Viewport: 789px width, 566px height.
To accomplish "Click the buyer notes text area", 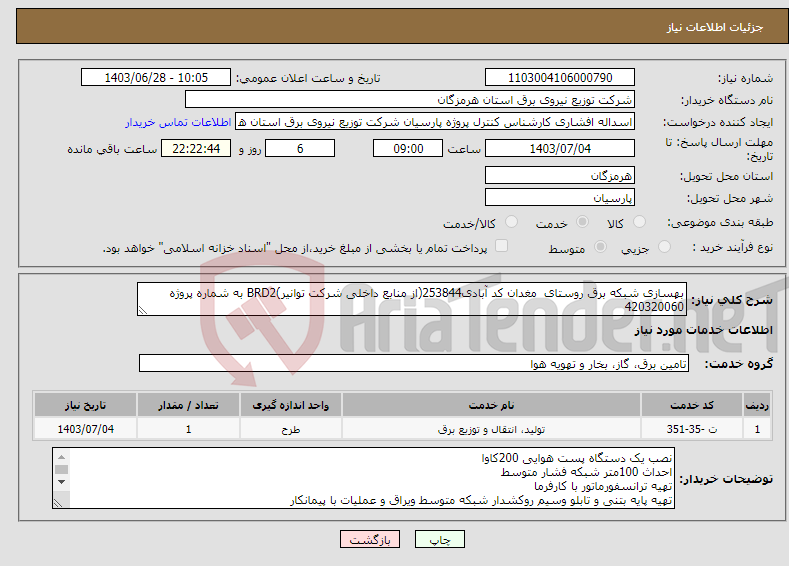I will [363, 478].
